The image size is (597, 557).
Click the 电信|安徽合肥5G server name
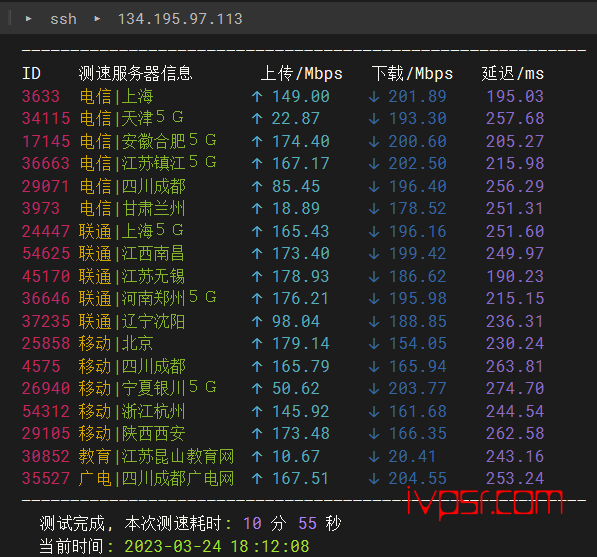(x=148, y=141)
